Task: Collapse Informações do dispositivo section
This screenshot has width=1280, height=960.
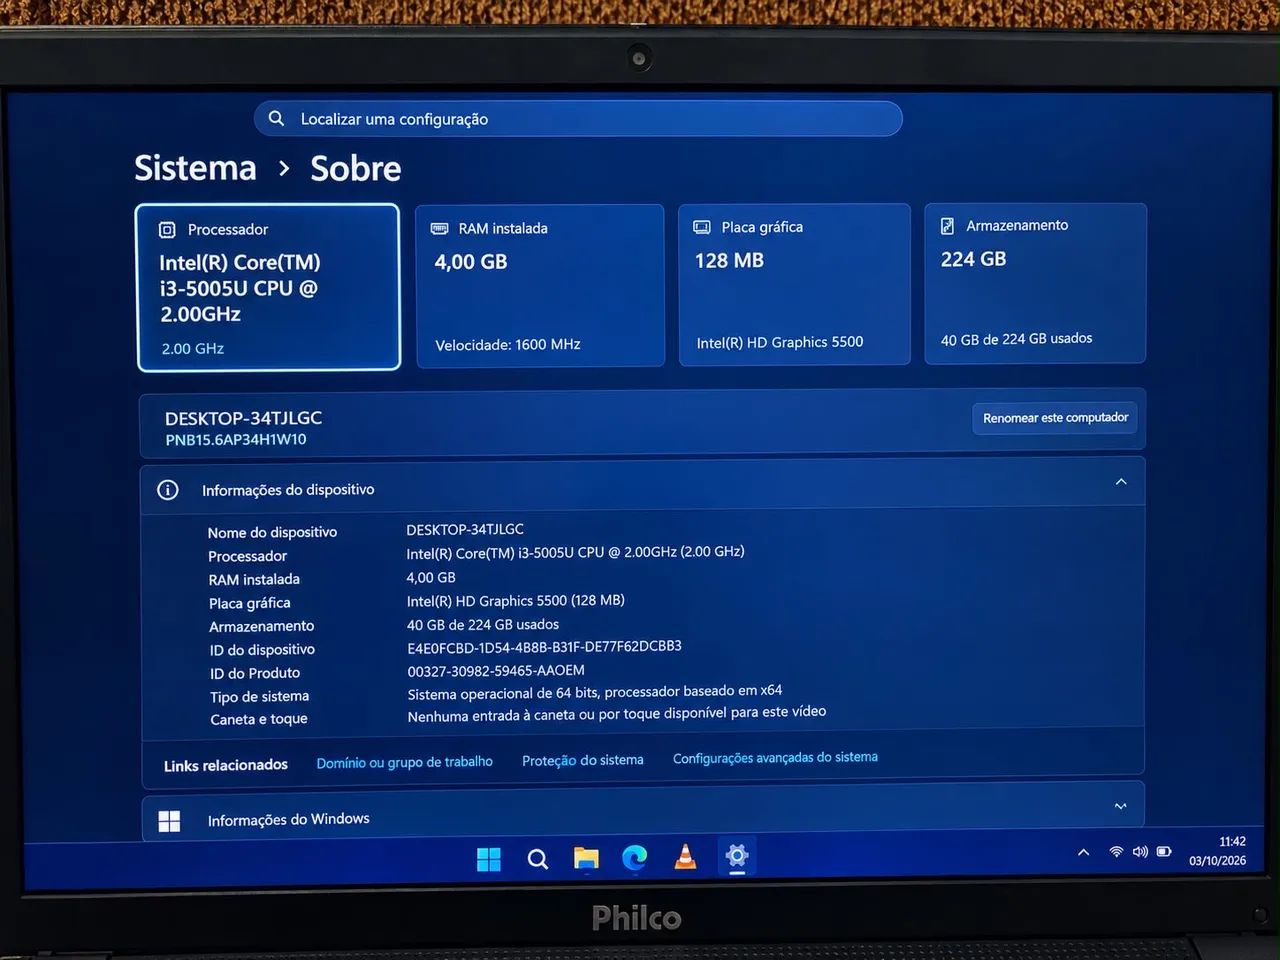Action: (1121, 482)
